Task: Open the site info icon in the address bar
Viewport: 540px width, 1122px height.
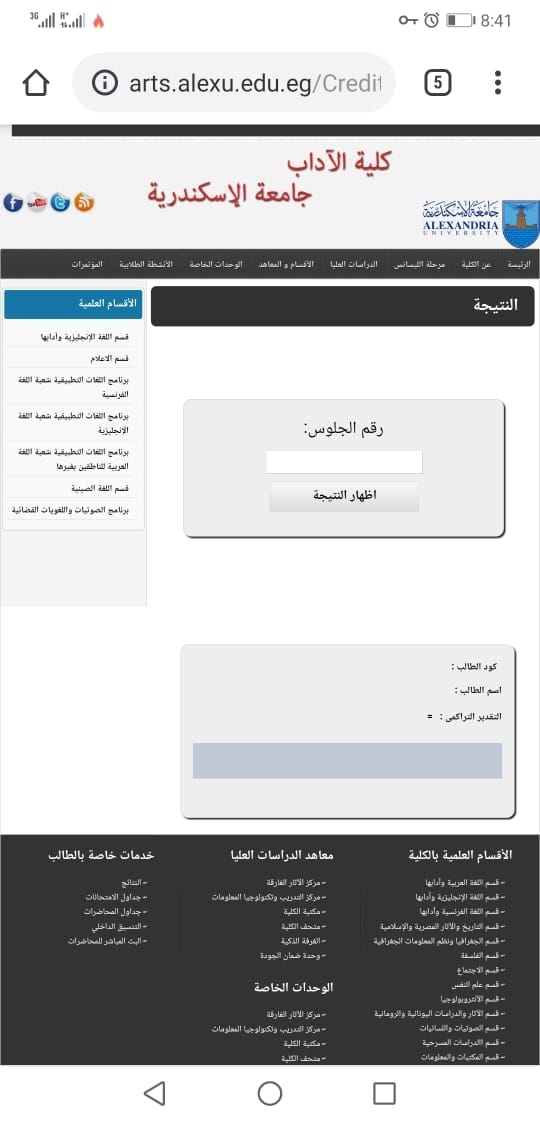Action: (104, 84)
